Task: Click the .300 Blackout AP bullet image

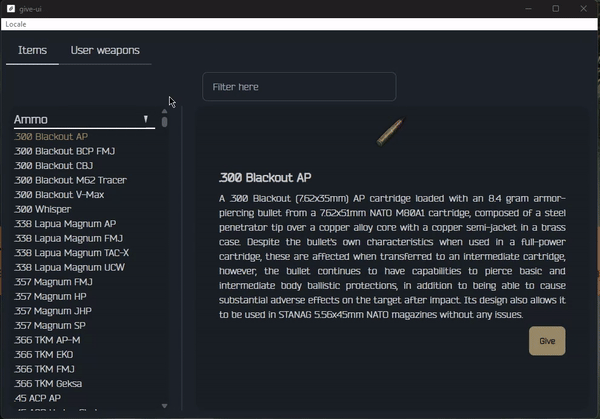Action: coord(391,132)
